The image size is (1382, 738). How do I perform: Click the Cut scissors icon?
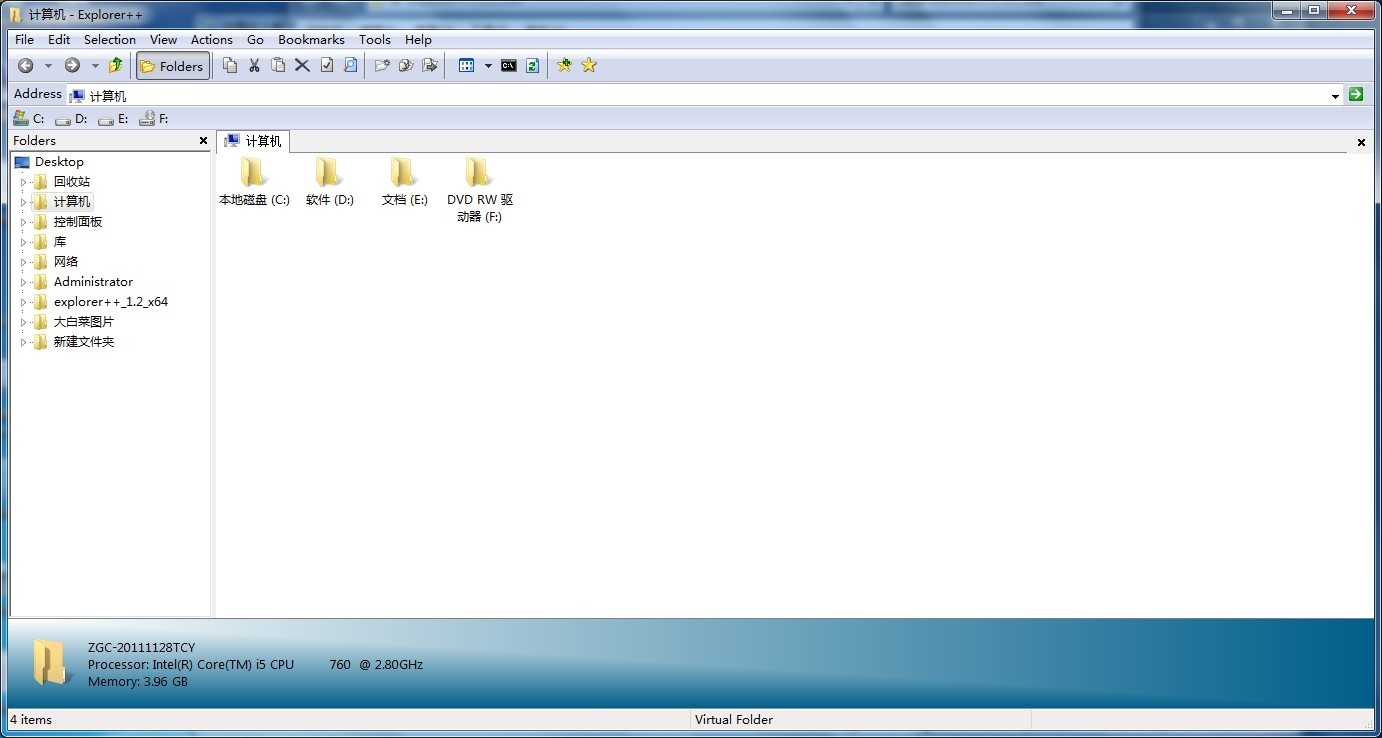(x=254, y=66)
